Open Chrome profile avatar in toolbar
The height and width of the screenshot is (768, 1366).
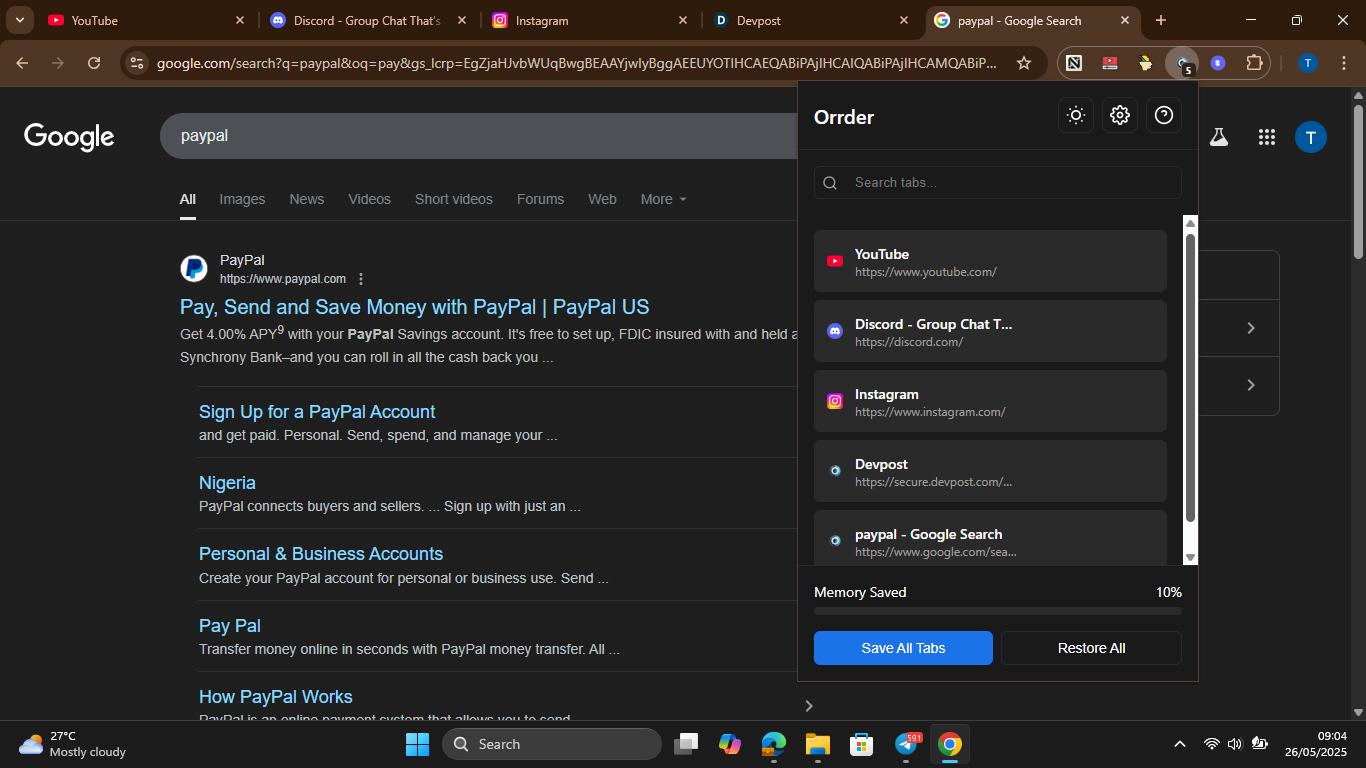click(x=1308, y=63)
